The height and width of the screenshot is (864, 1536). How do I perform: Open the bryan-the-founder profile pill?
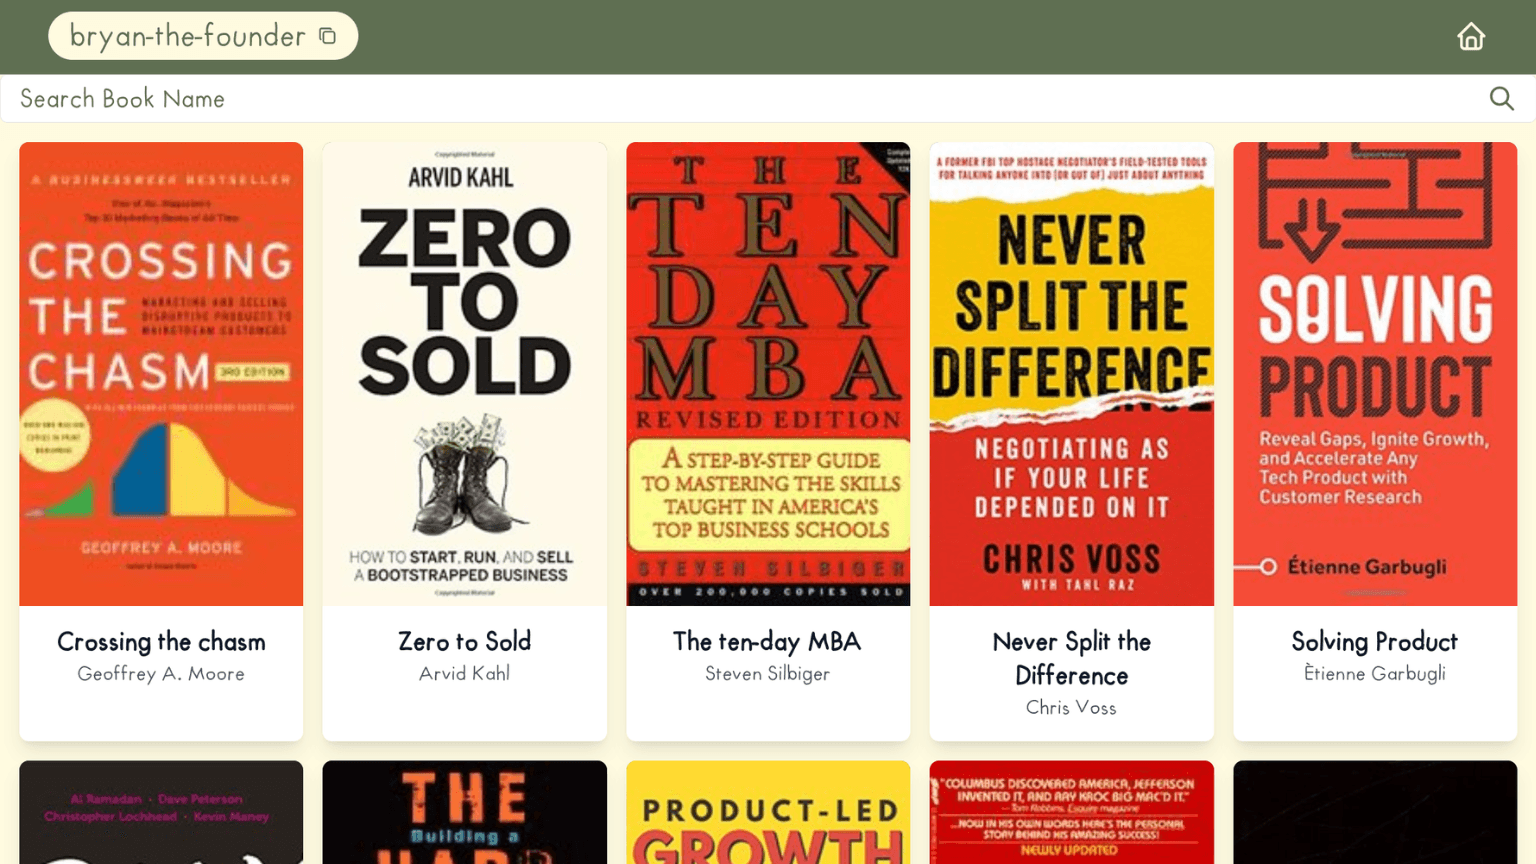[203, 36]
